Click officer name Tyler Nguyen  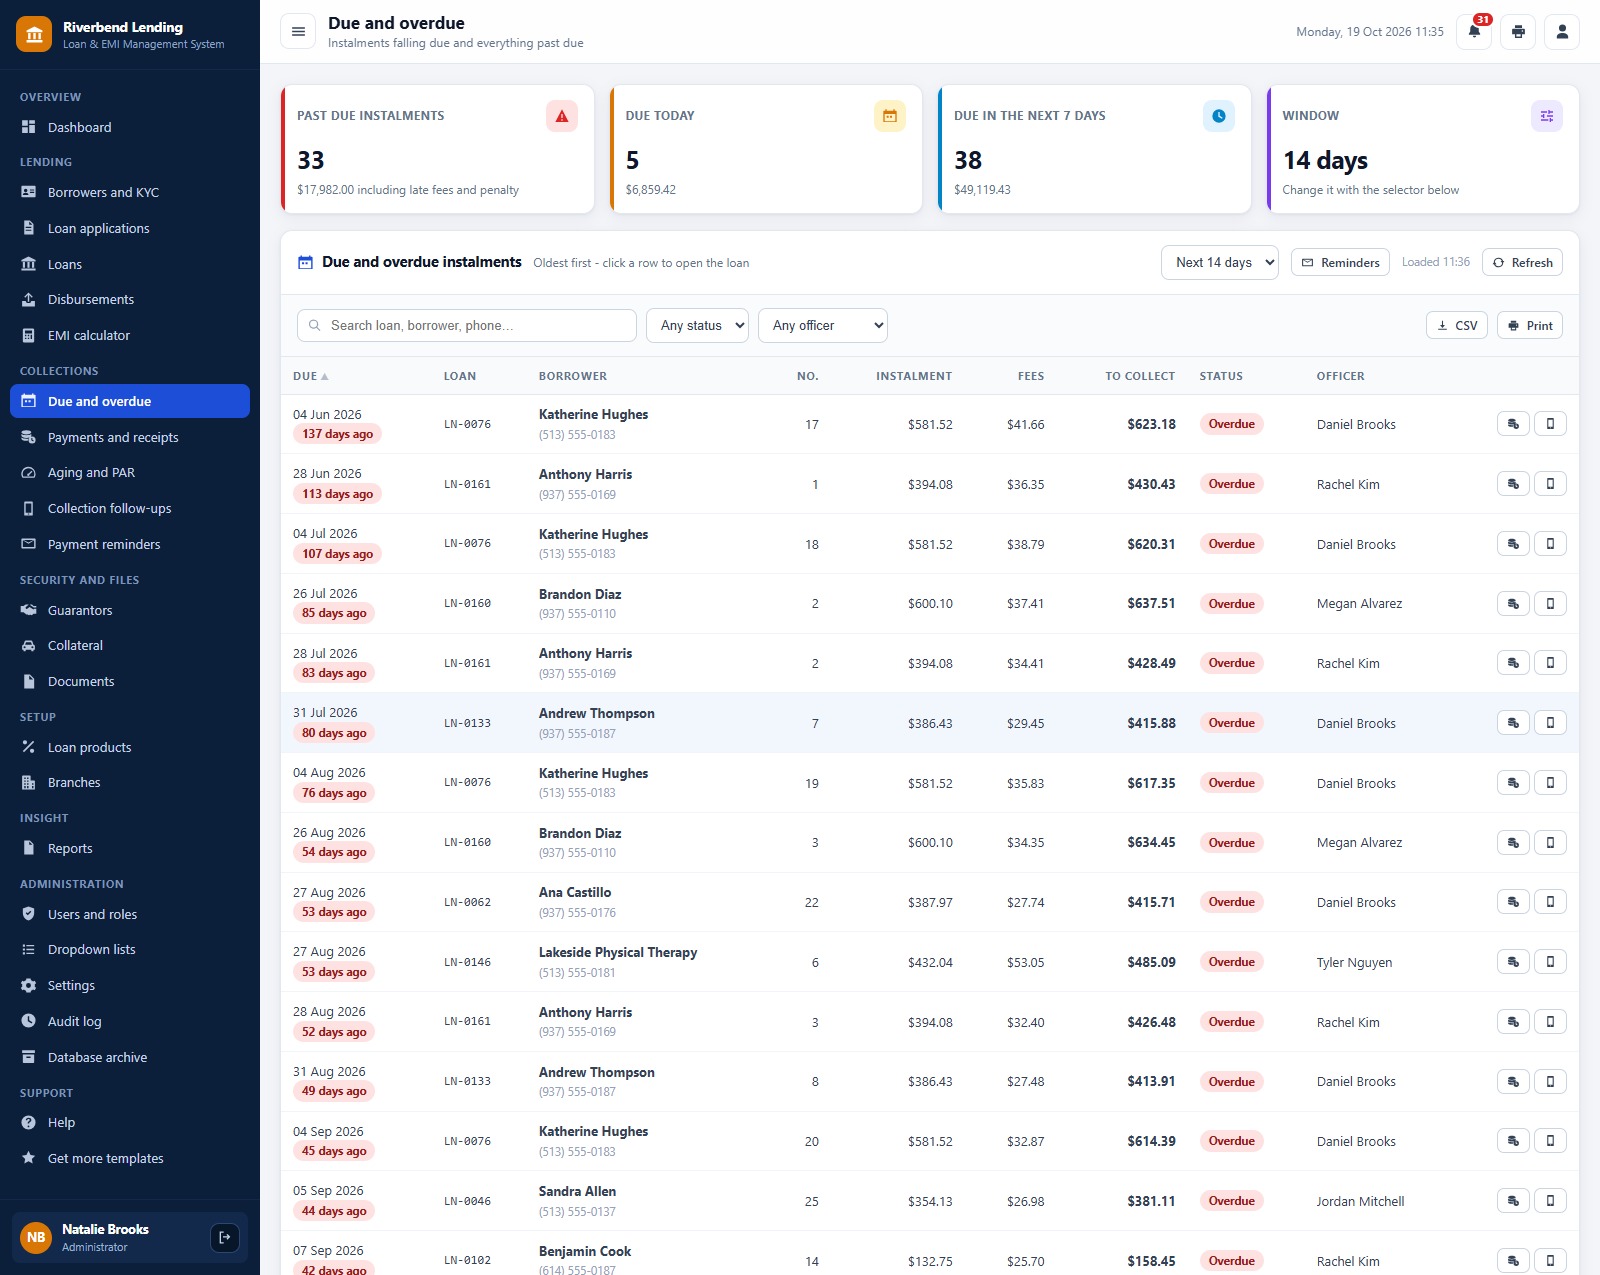(x=1354, y=962)
